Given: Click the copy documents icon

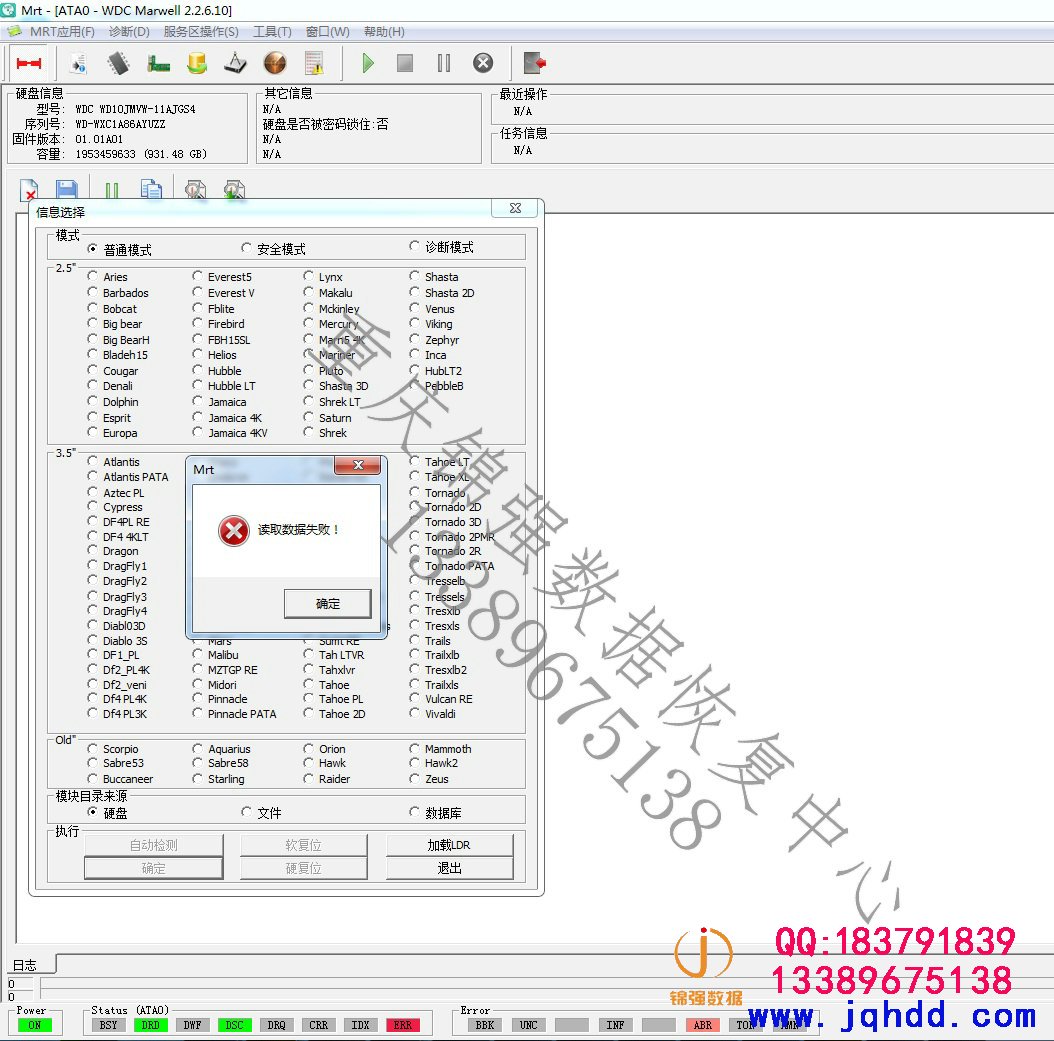Looking at the screenshot, I should coord(151,190).
